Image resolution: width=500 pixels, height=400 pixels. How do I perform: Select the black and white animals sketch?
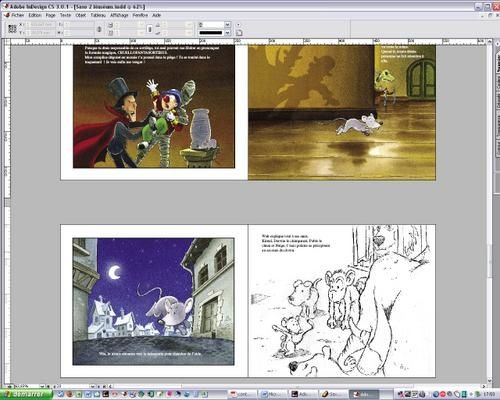click(x=342, y=301)
